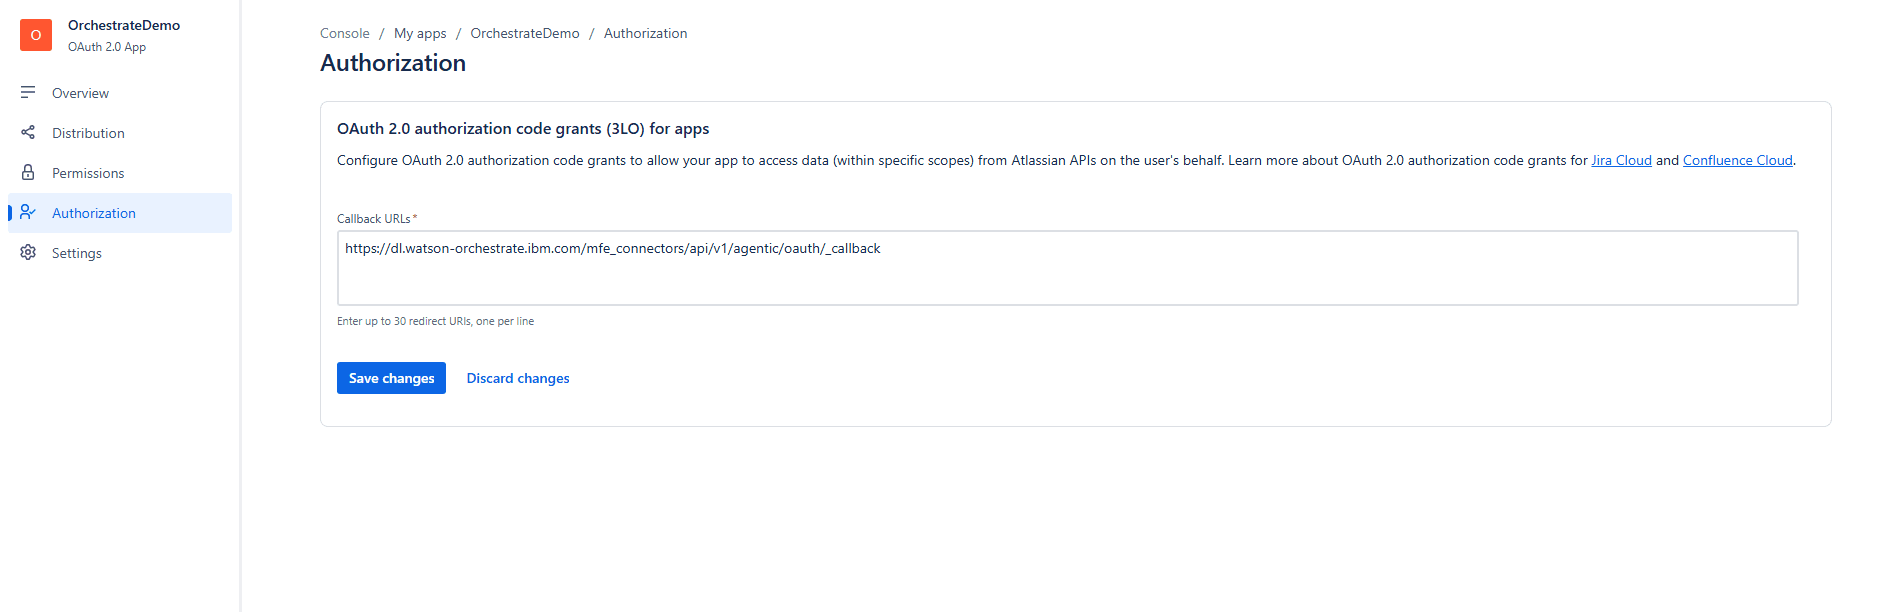Go to the Distribution section
This screenshot has width=1883, height=612.
coord(120,133)
